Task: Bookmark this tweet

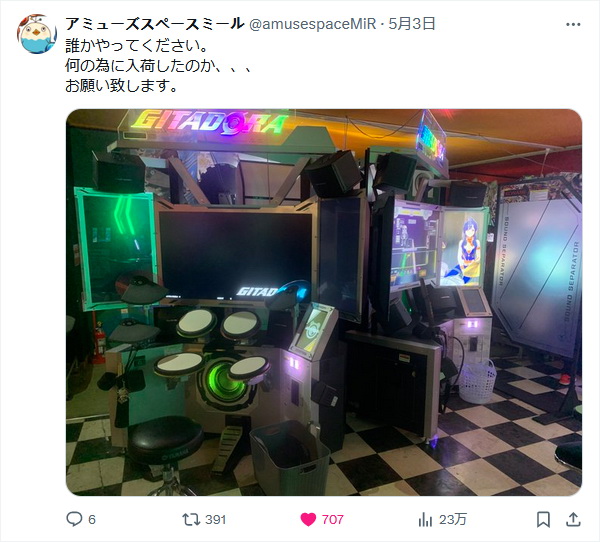Action: (x=543, y=519)
